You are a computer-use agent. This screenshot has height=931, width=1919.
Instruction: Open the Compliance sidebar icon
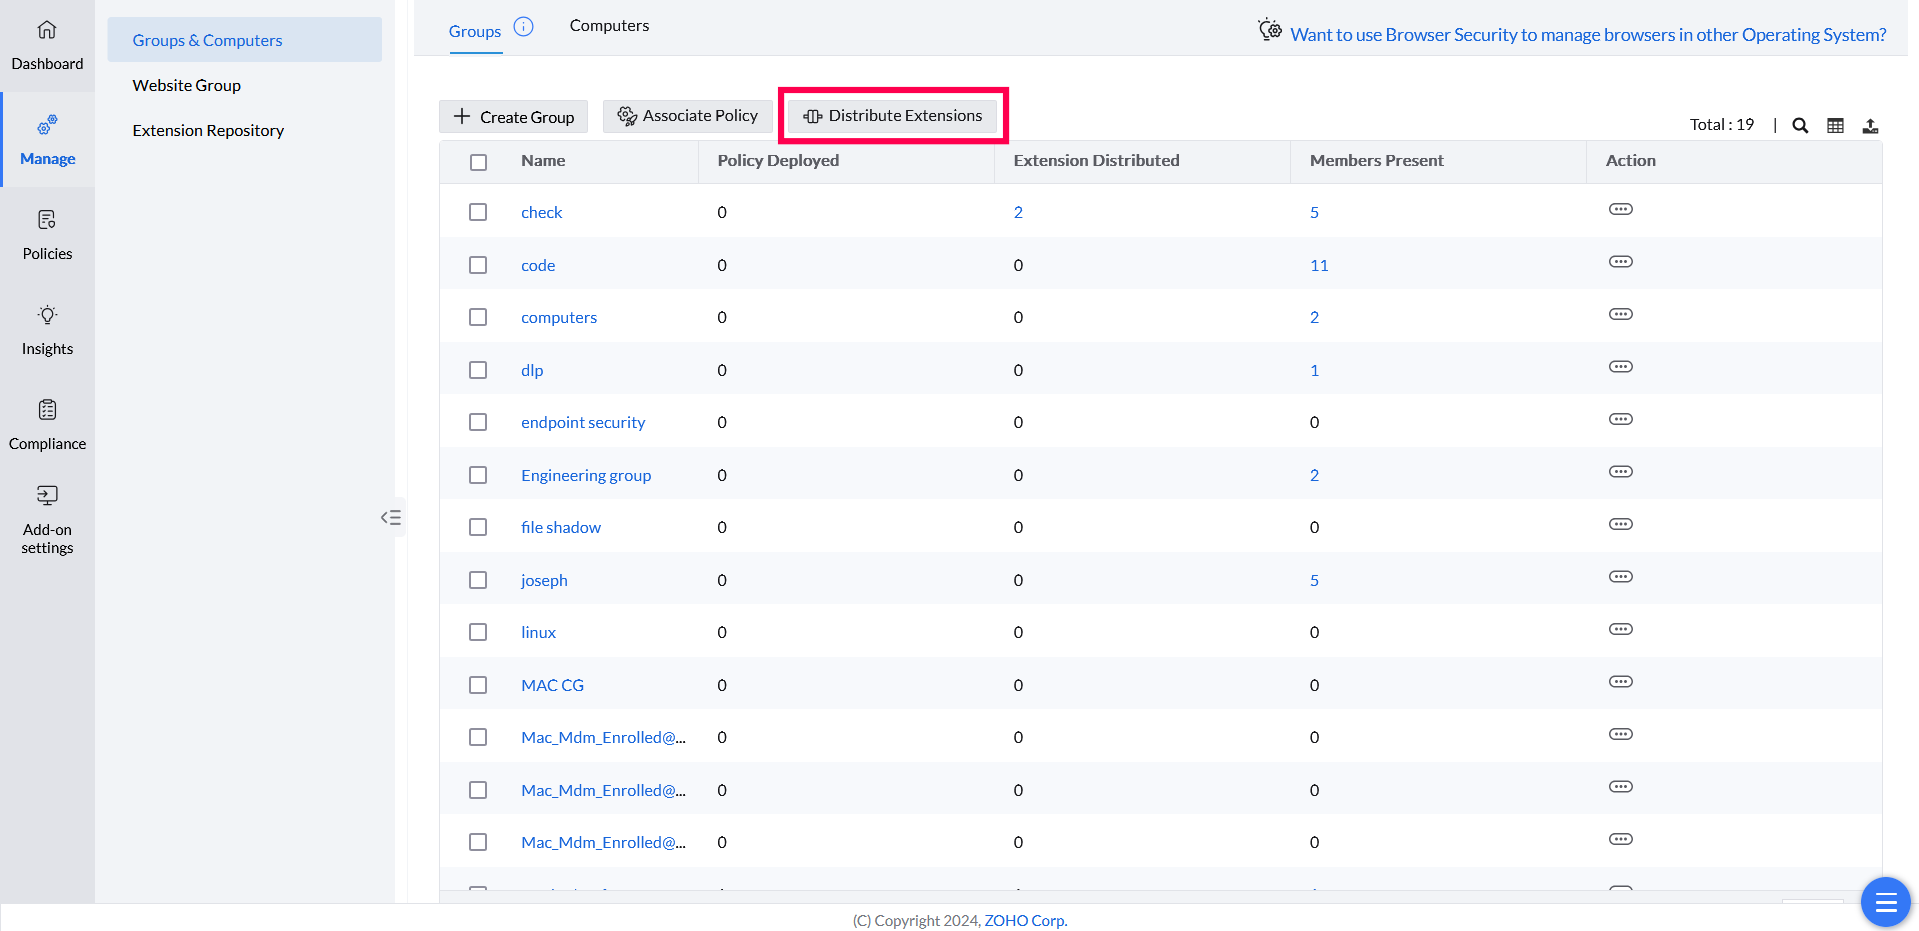47,410
